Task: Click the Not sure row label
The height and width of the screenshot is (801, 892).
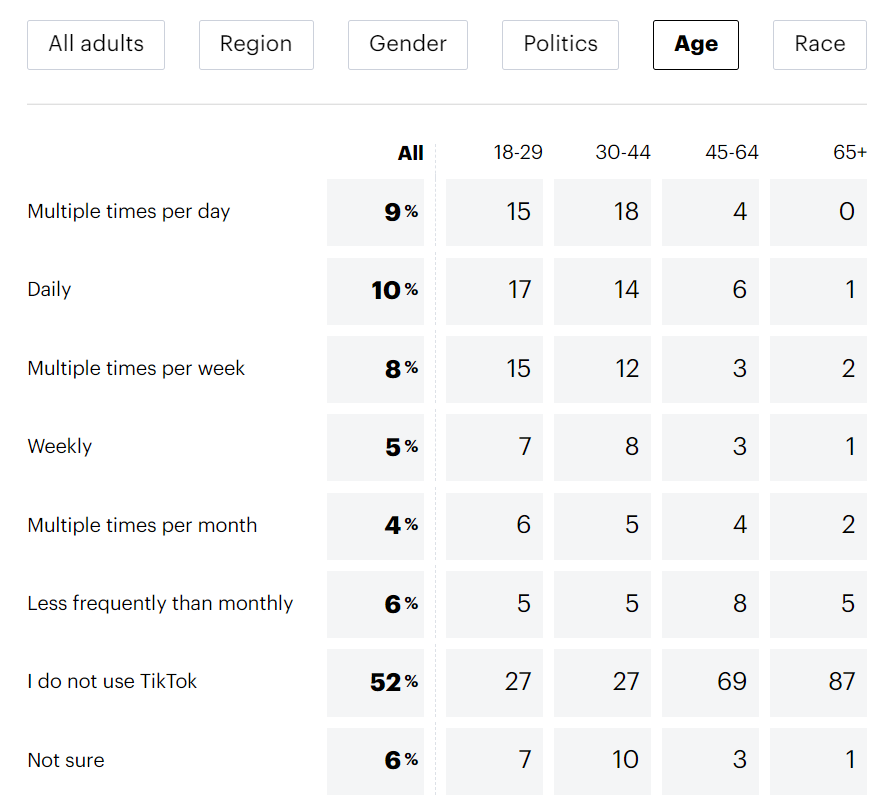Action: 66,761
